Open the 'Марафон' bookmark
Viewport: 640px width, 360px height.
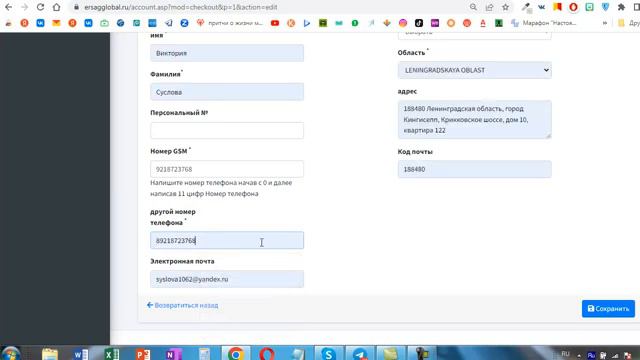(544, 23)
